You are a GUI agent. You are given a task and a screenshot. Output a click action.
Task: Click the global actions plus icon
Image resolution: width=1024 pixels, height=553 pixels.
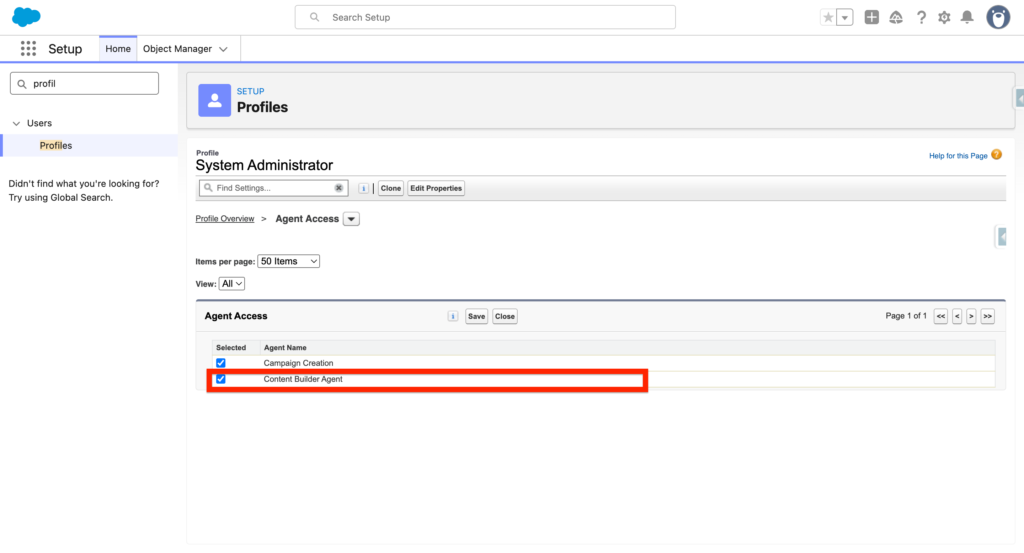pyautogui.click(x=872, y=17)
